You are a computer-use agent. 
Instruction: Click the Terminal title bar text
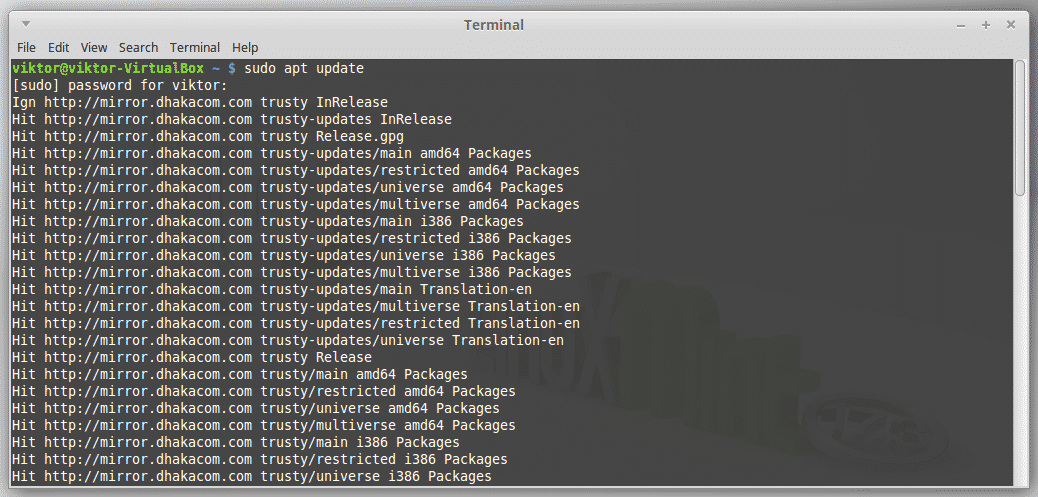[x=494, y=24]
